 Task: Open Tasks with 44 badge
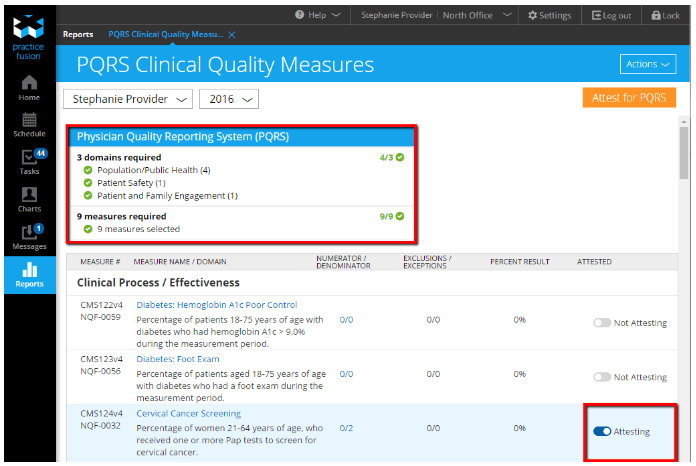click(29, 163)
